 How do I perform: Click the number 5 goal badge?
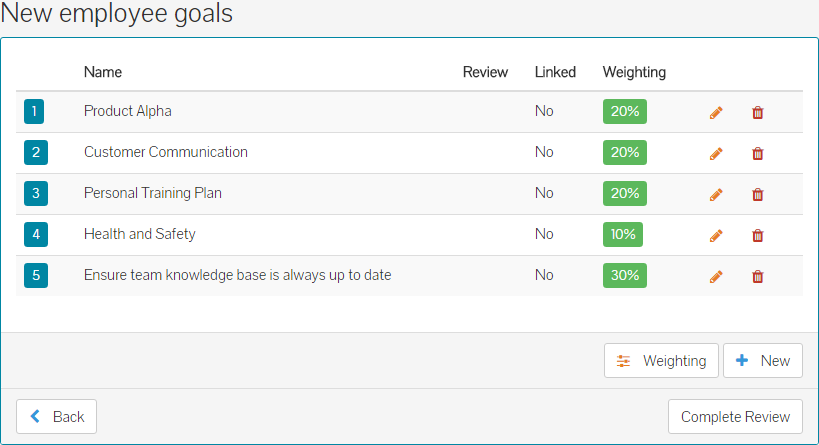tap(35, 276)
